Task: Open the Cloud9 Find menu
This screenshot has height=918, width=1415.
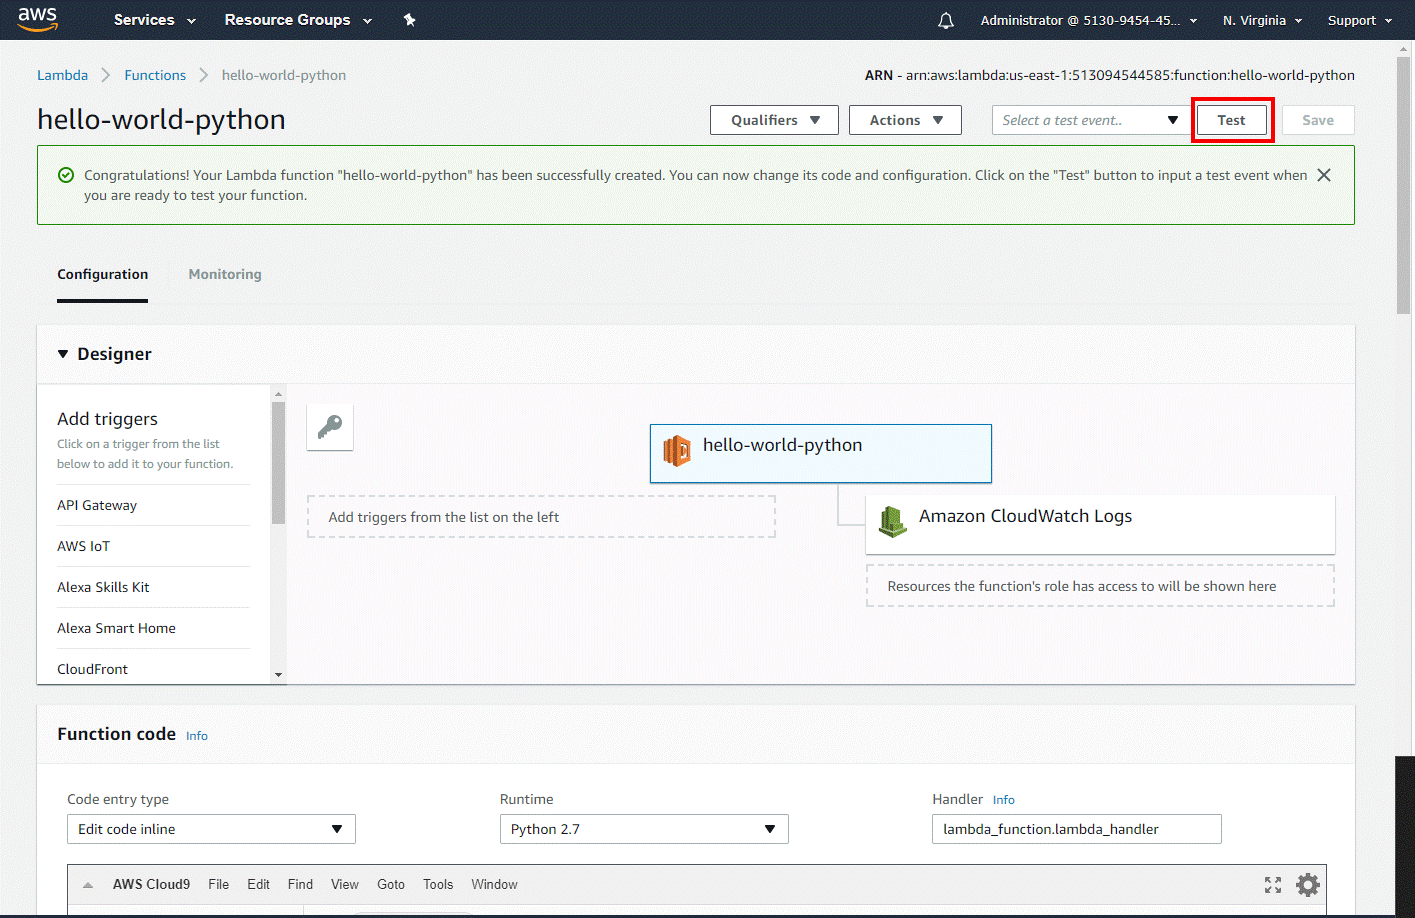Action: click(x=300, y=884)
